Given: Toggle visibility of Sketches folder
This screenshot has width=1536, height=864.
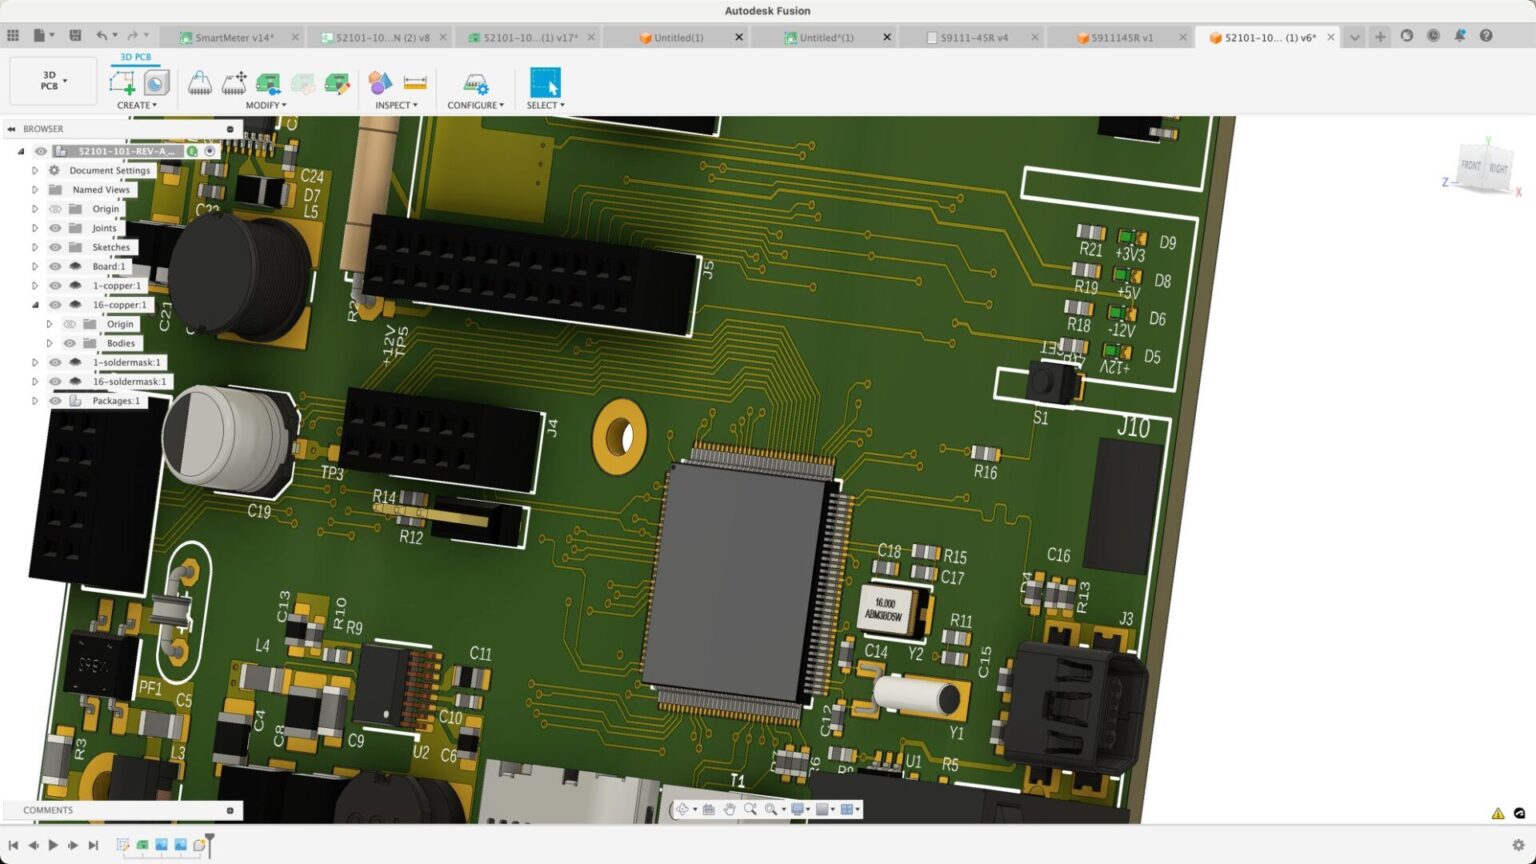Looking at the screenshot, I should click(56, 247).
